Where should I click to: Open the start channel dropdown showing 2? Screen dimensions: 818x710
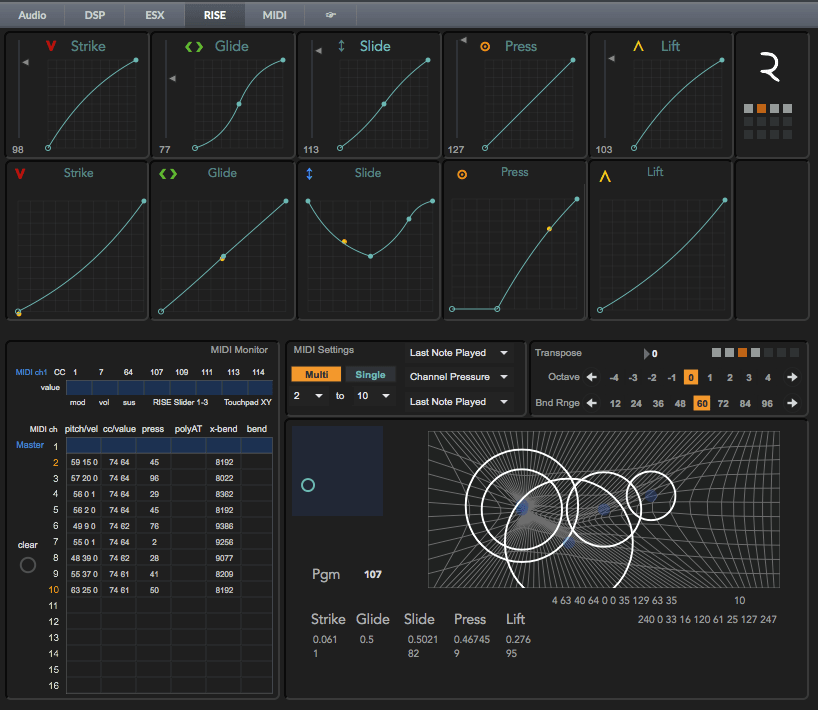coord(305,396)
